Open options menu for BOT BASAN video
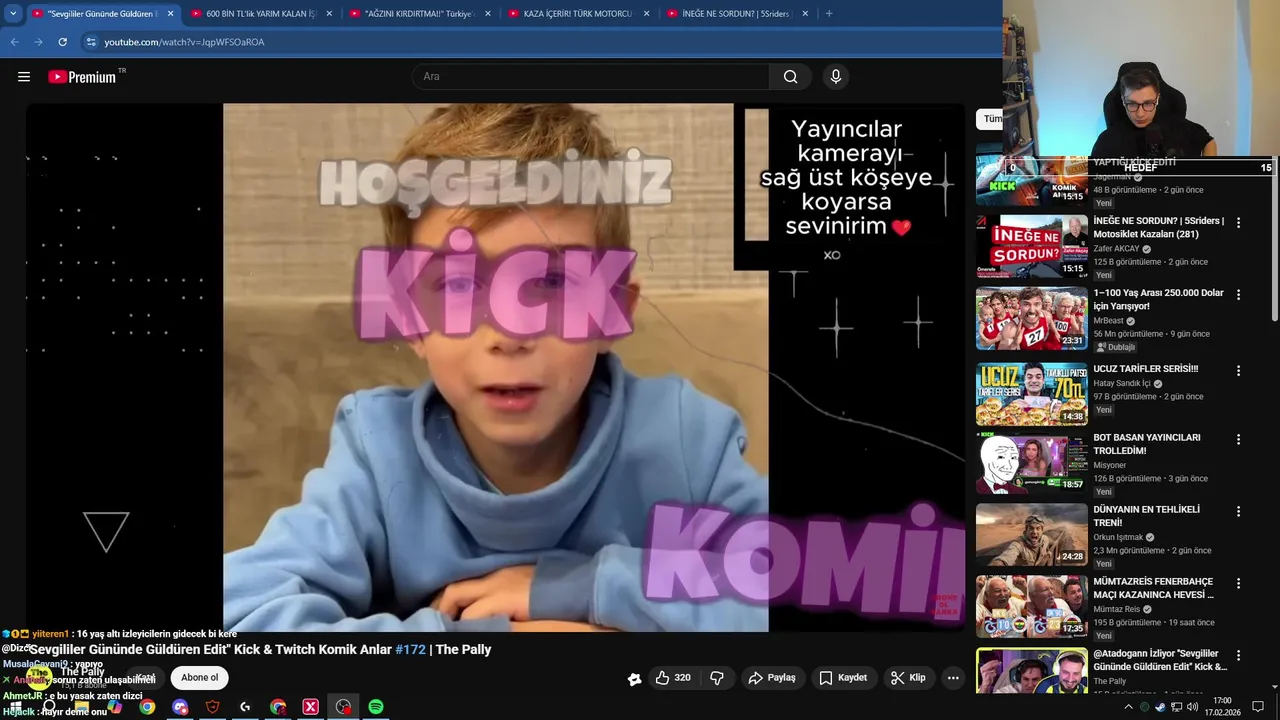The width and height of the screenshot is (1280, 720). click(1238, 439)
